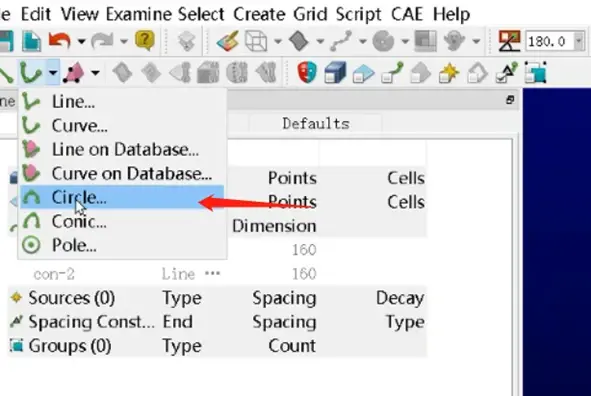Choose Circle... from the dropdown
The width and height of the screenshot is (591, 396).
click(122, 197)
